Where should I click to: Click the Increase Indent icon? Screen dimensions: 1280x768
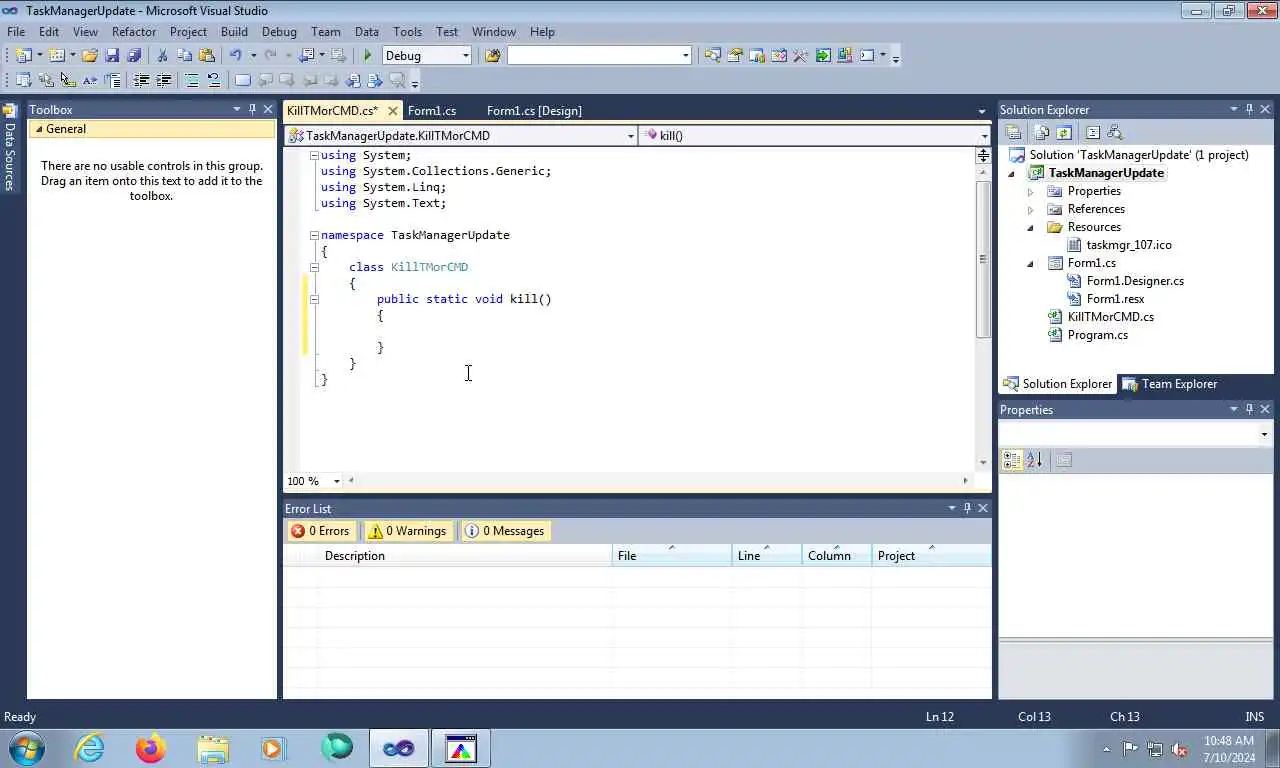point(163,80)
